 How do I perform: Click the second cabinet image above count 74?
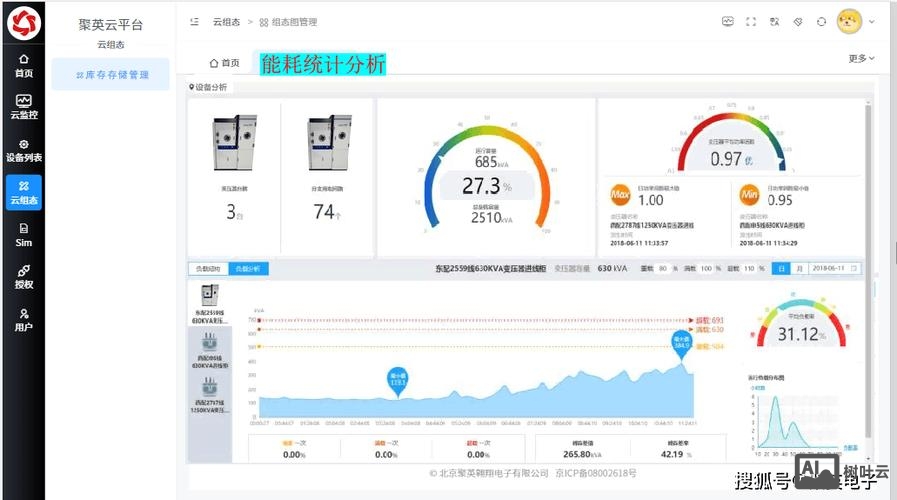point(330,143)
